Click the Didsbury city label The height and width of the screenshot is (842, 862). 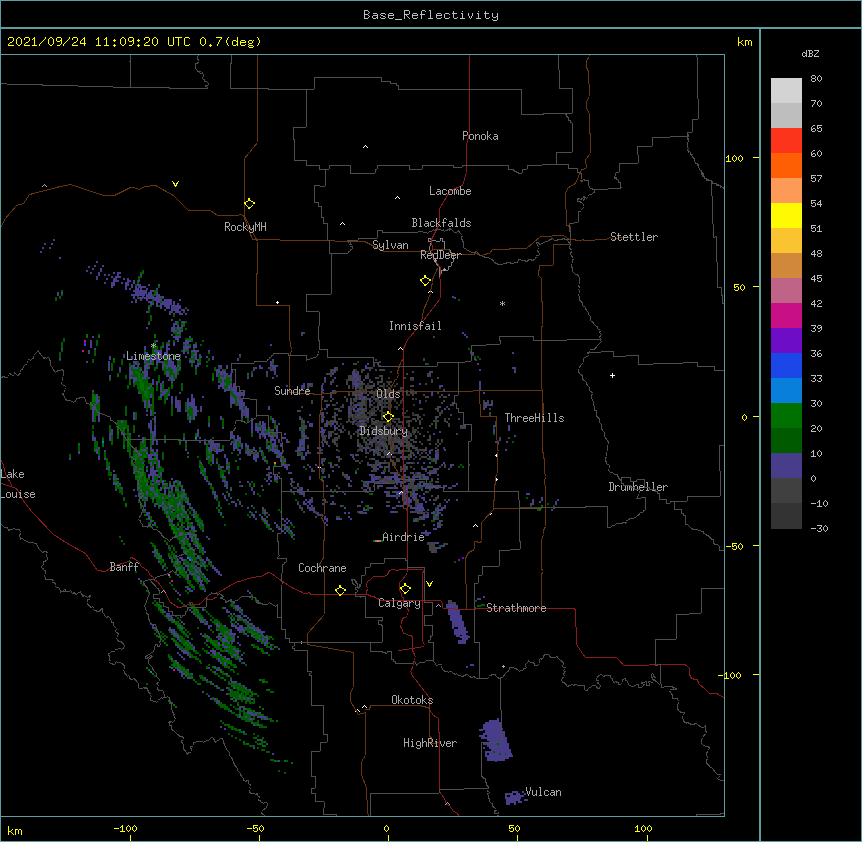point(383,431)
